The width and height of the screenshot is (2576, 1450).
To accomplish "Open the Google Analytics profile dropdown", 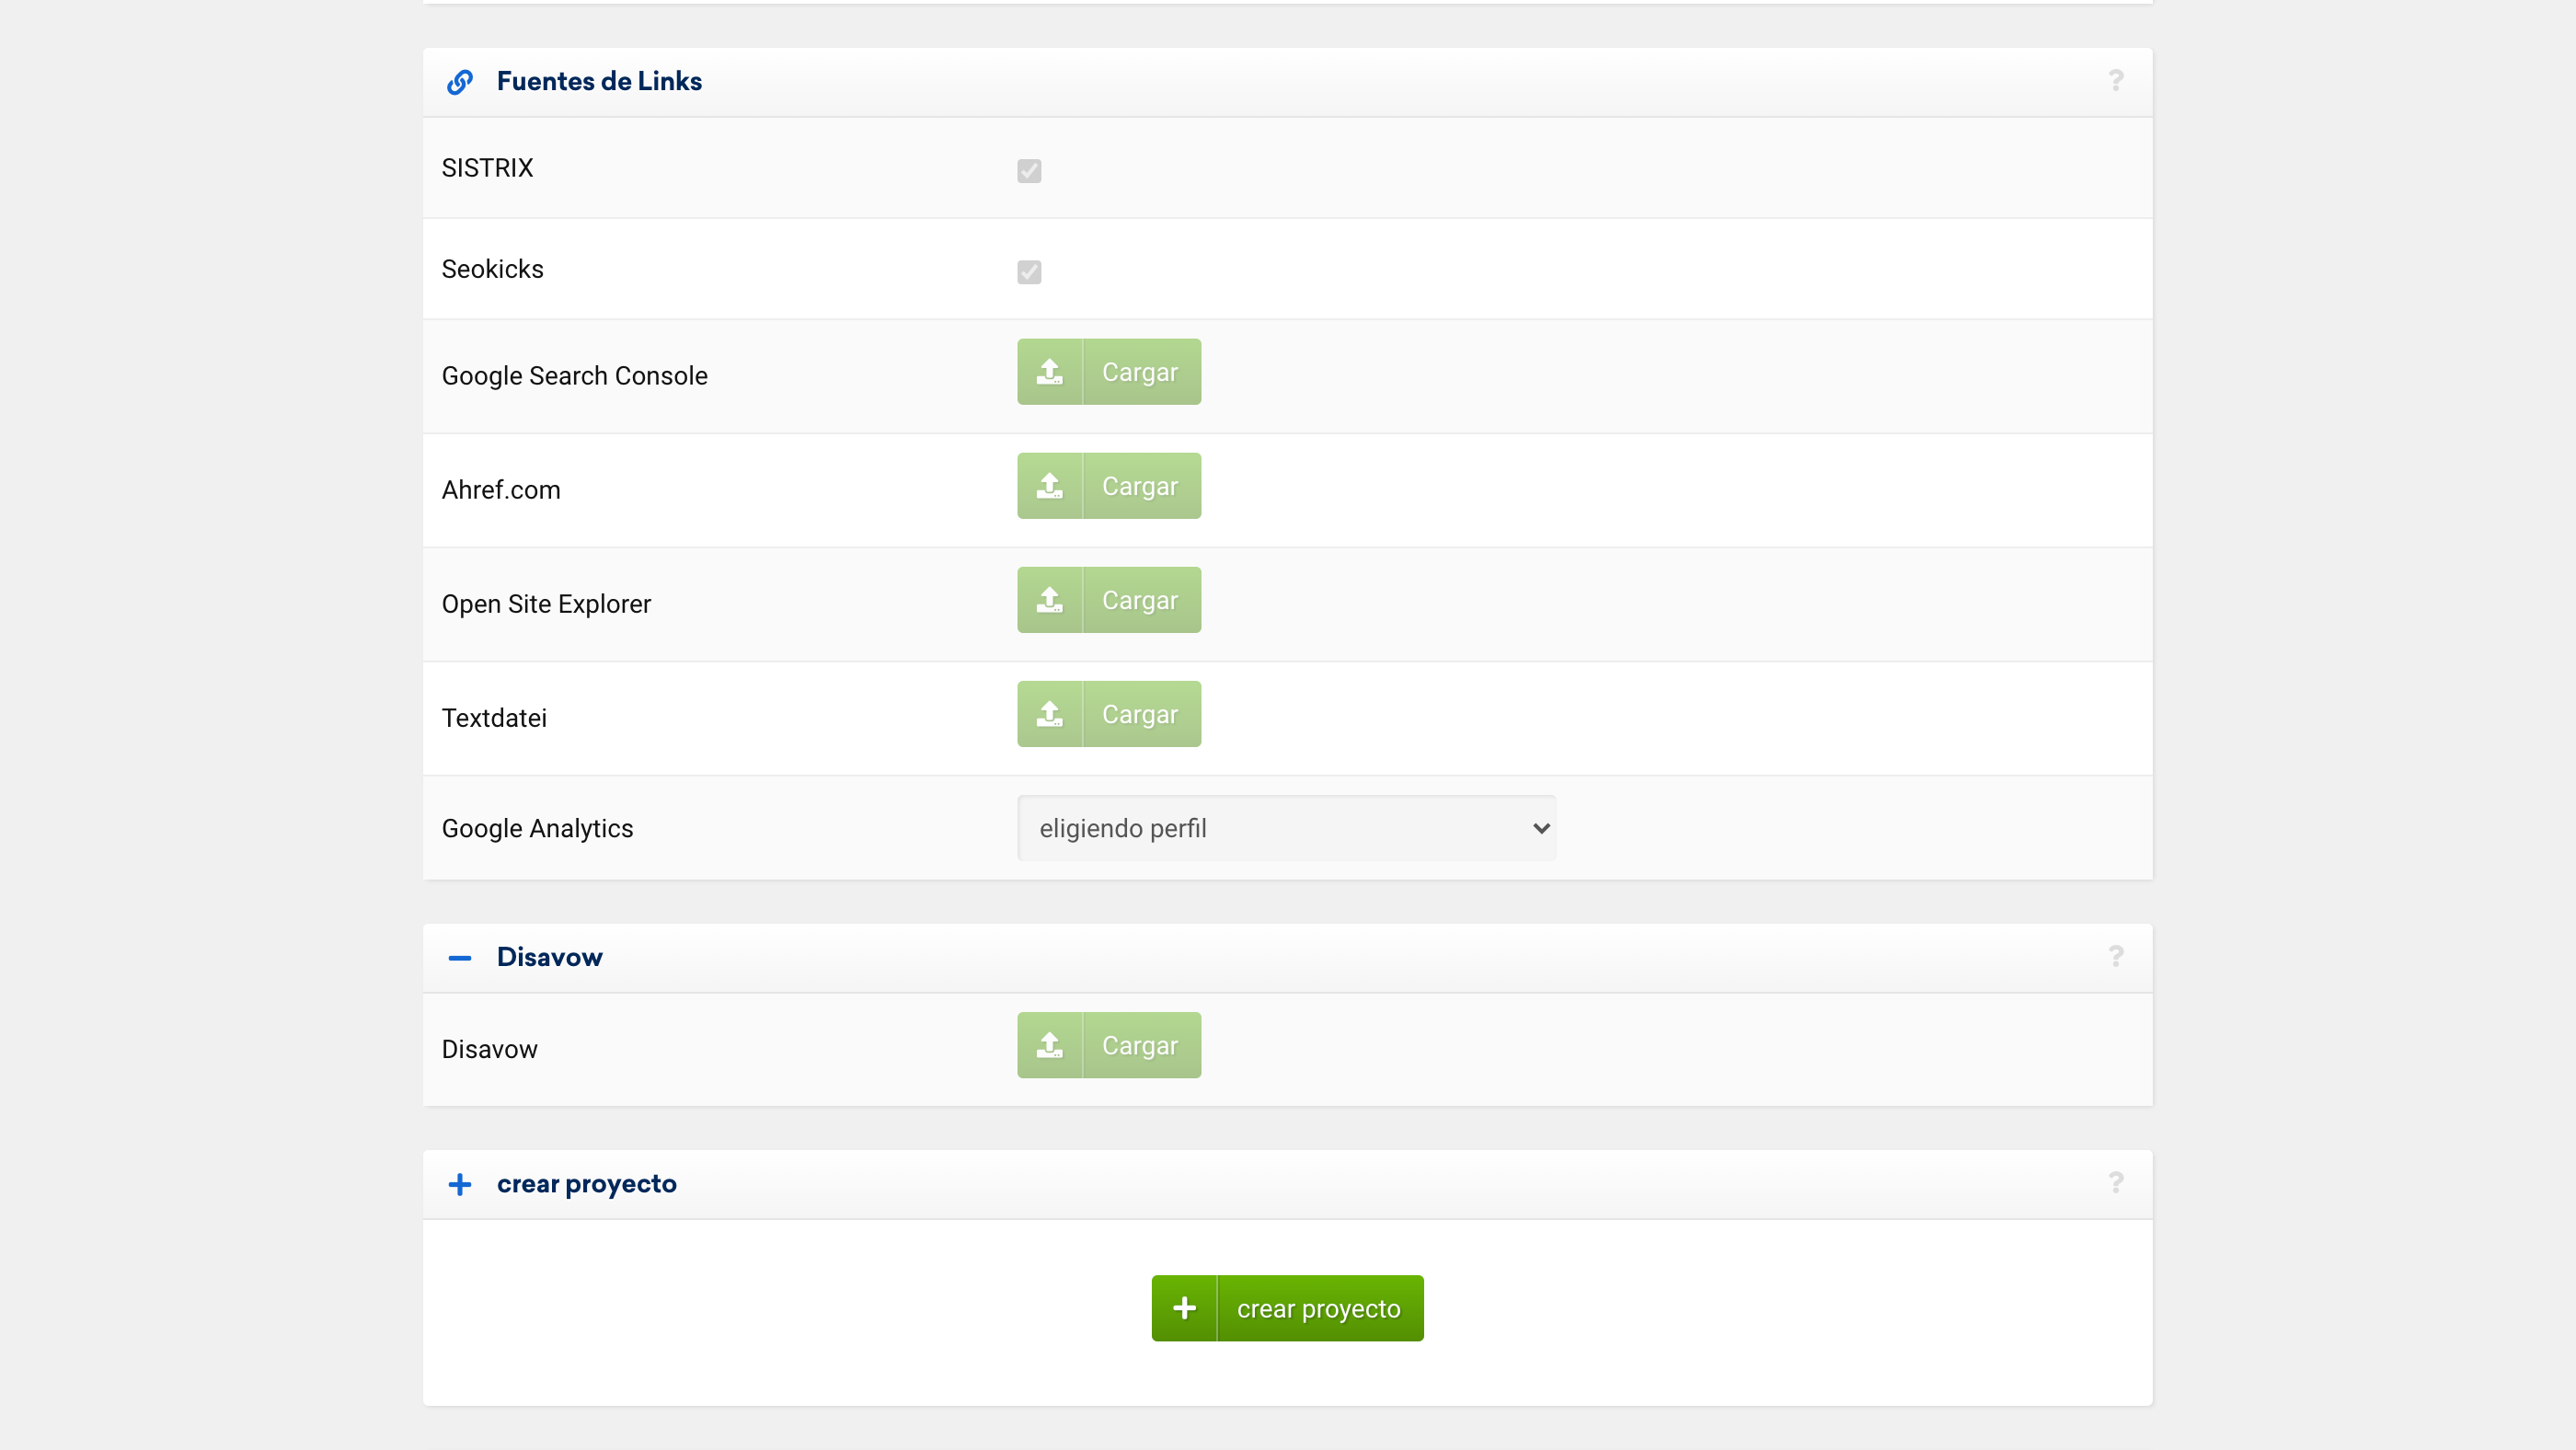I will [x=1286, y=828].
